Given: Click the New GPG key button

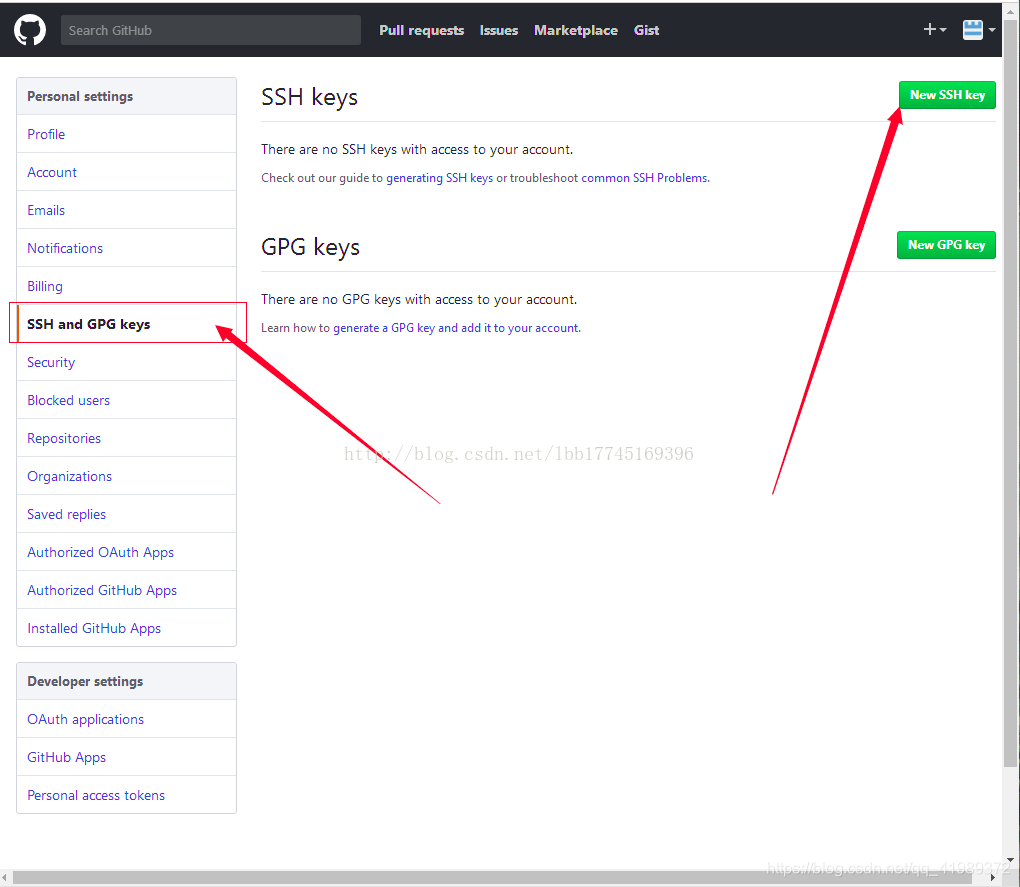Looking at the screenshot, I should [x=946, y=245].
